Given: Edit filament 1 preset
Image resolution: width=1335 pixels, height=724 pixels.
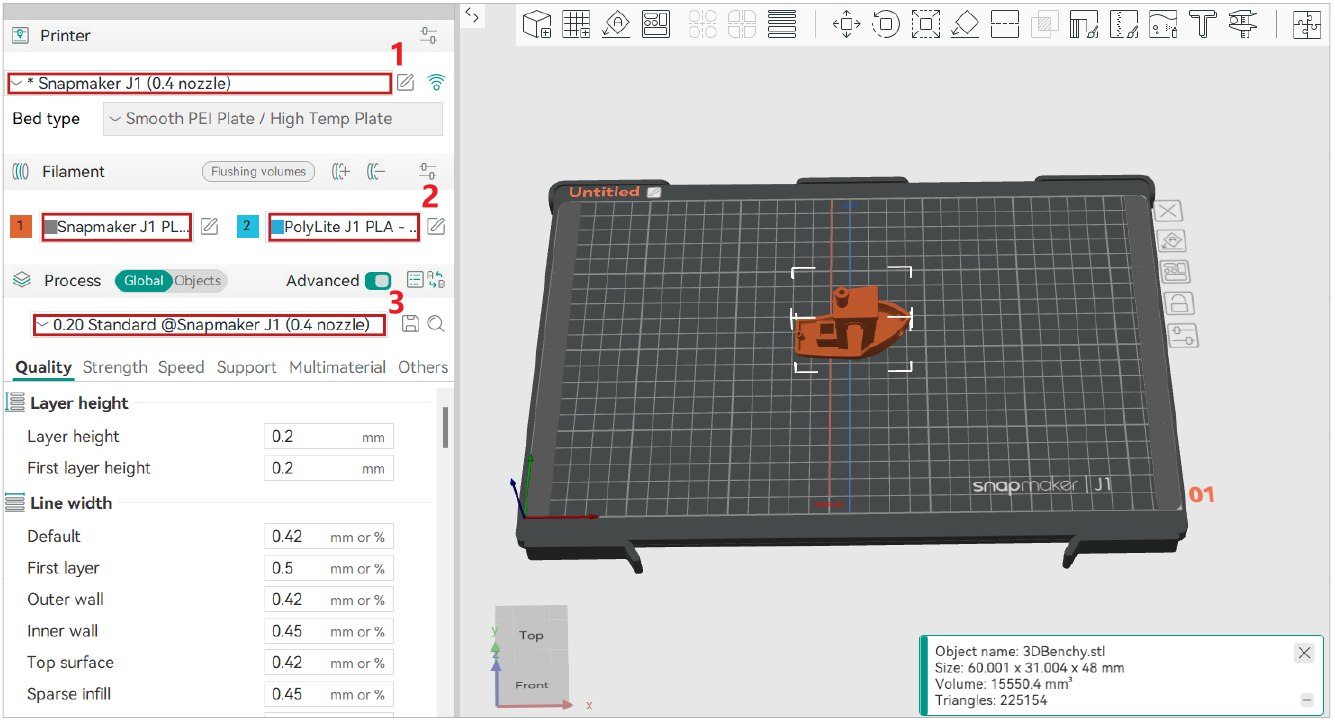Looking at the screenshot, I should [209, 227].
